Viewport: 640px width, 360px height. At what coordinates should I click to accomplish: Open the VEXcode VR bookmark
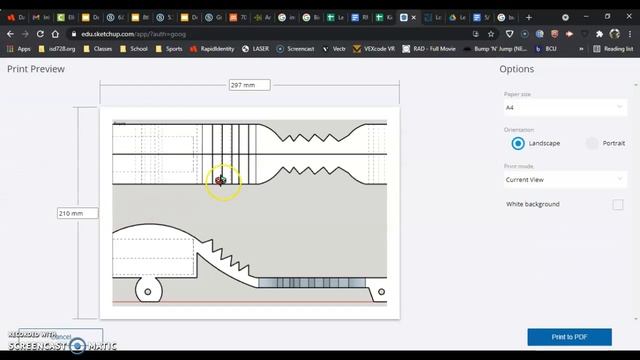coord(374,49)
